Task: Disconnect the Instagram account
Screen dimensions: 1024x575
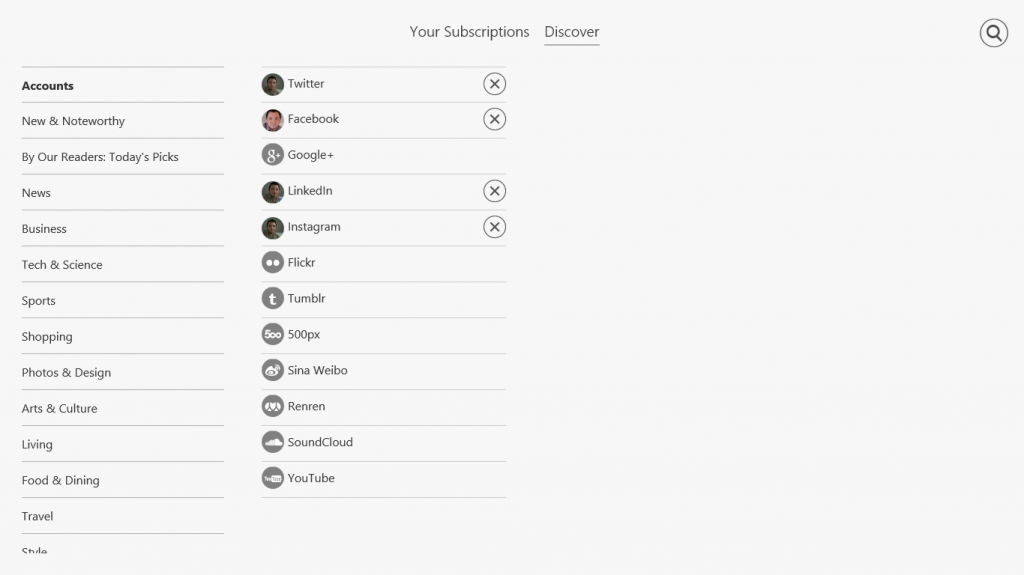Action: [494, 227]
